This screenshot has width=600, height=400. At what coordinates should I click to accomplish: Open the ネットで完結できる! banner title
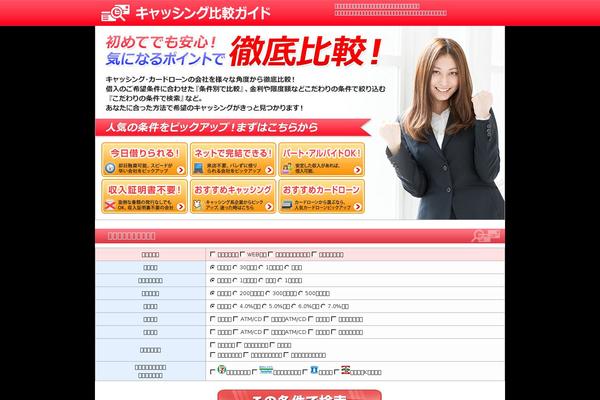pyautogui.click(x=233, y=153)
